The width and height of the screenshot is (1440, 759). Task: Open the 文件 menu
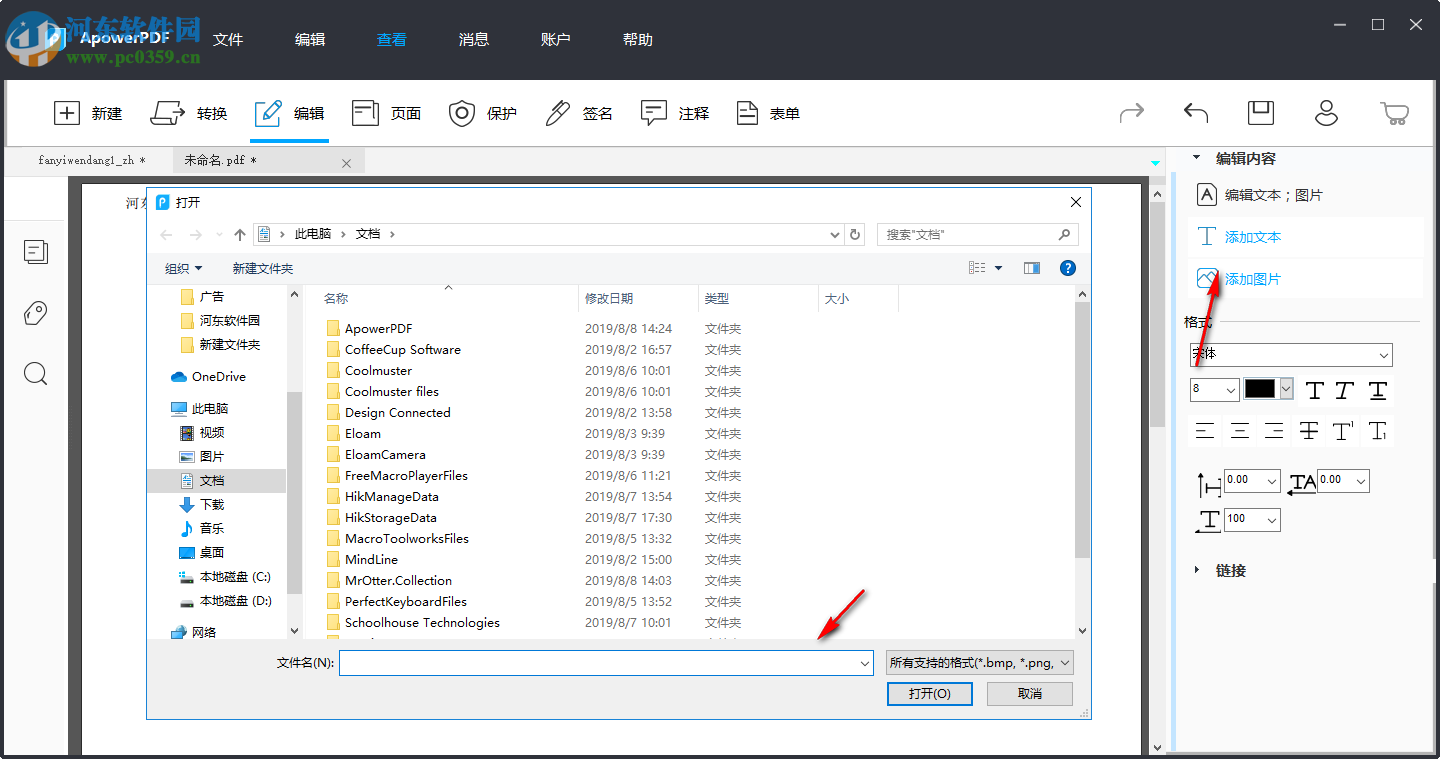tap(228, 39)
